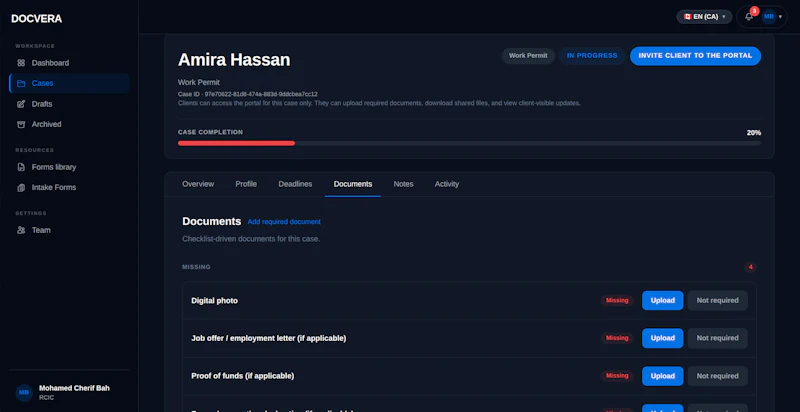This screenshot has width=800, height=412.
Task: Click the Drafts pencil icon
Action: 21,104
